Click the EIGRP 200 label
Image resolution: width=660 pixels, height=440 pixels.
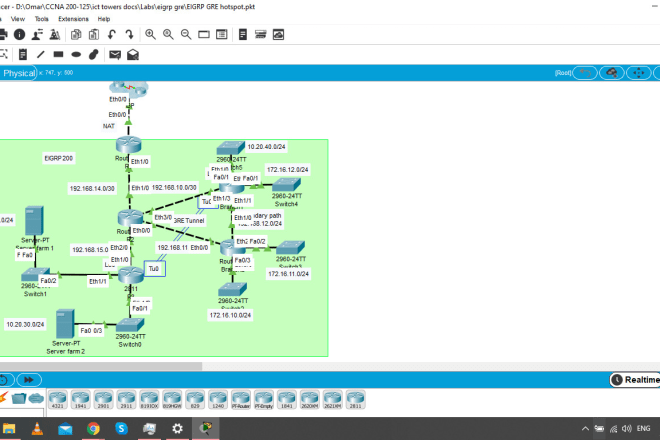(x=59, y=158)
